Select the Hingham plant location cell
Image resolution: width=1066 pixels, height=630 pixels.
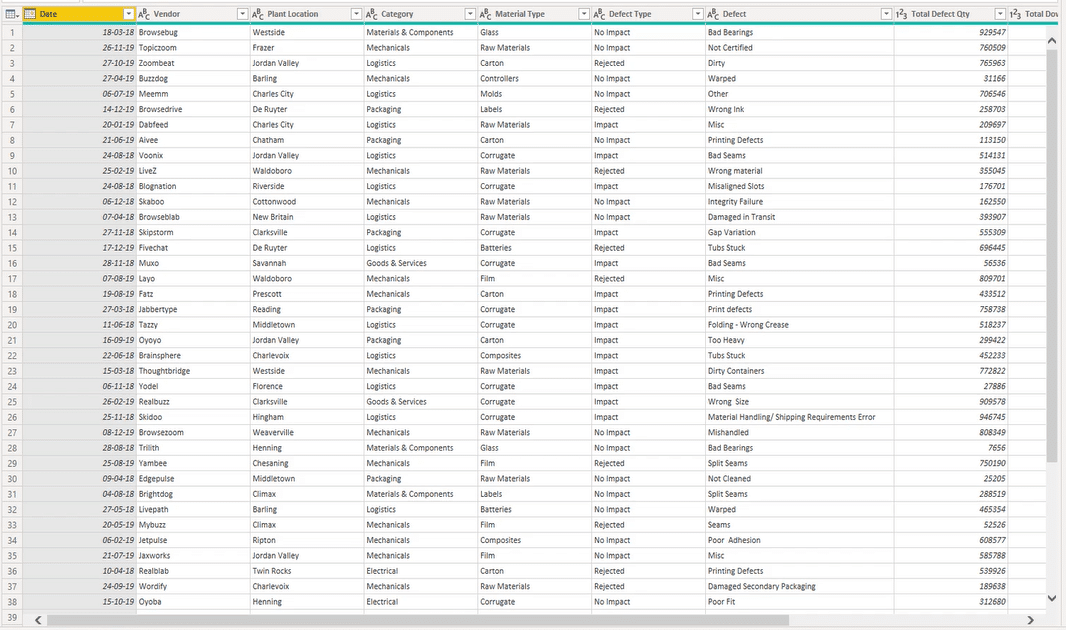click(x=307, y=417)
